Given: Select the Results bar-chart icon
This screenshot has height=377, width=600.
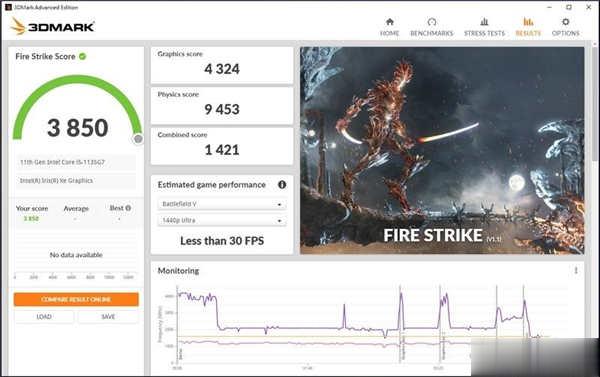Looking at the screenshot, I should [528, 22].
